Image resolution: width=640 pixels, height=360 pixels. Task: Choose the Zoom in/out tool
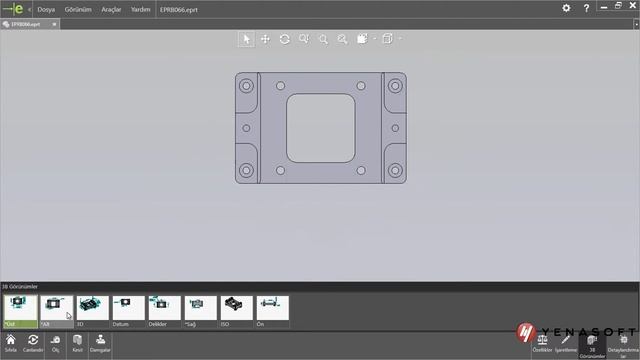[304, 39]
